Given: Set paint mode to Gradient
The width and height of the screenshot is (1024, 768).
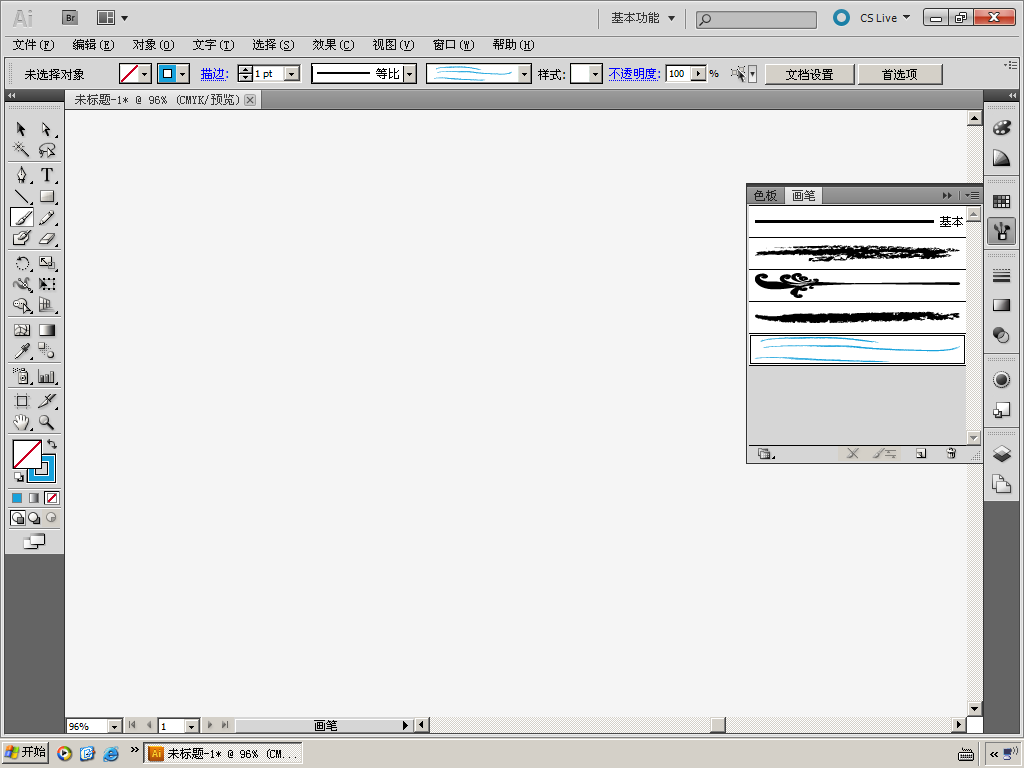Looking at the screenshot, I should pyautogui.click(x=34, y=498).
